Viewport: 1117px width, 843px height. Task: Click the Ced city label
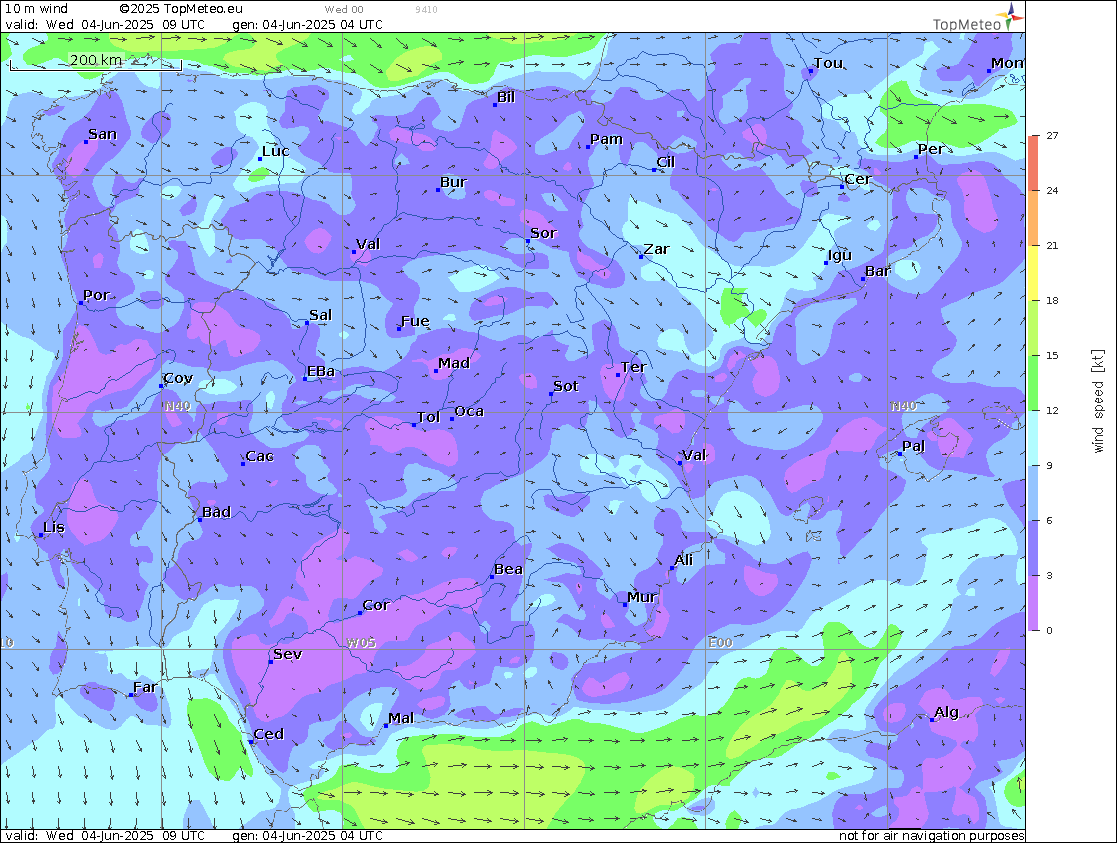269,734
